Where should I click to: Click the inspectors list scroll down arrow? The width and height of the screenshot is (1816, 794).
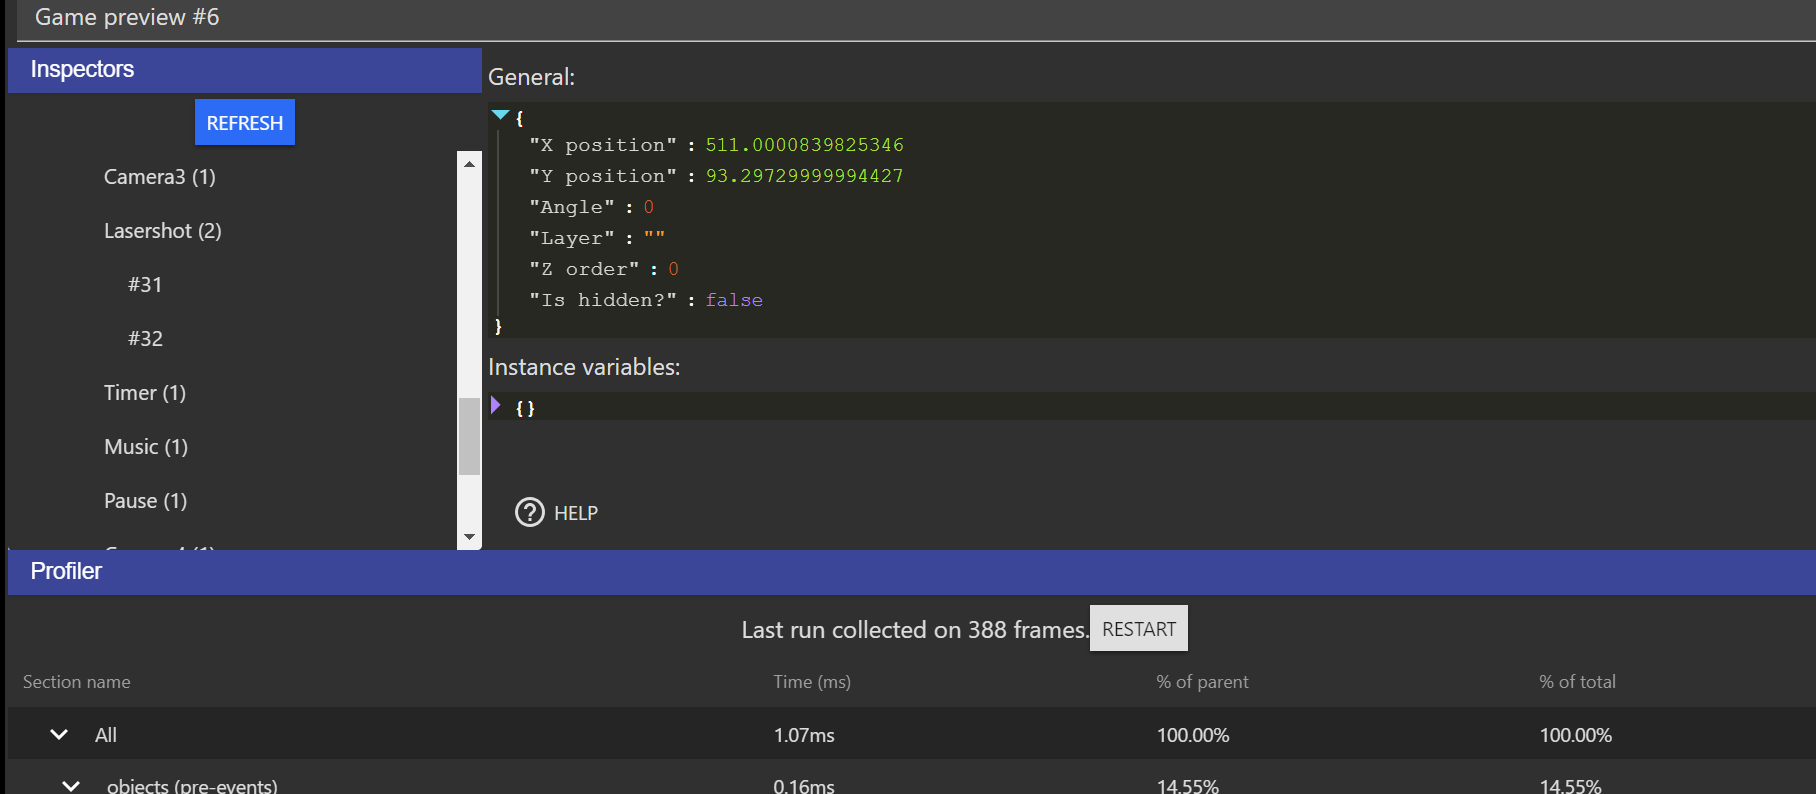point(469,537)
